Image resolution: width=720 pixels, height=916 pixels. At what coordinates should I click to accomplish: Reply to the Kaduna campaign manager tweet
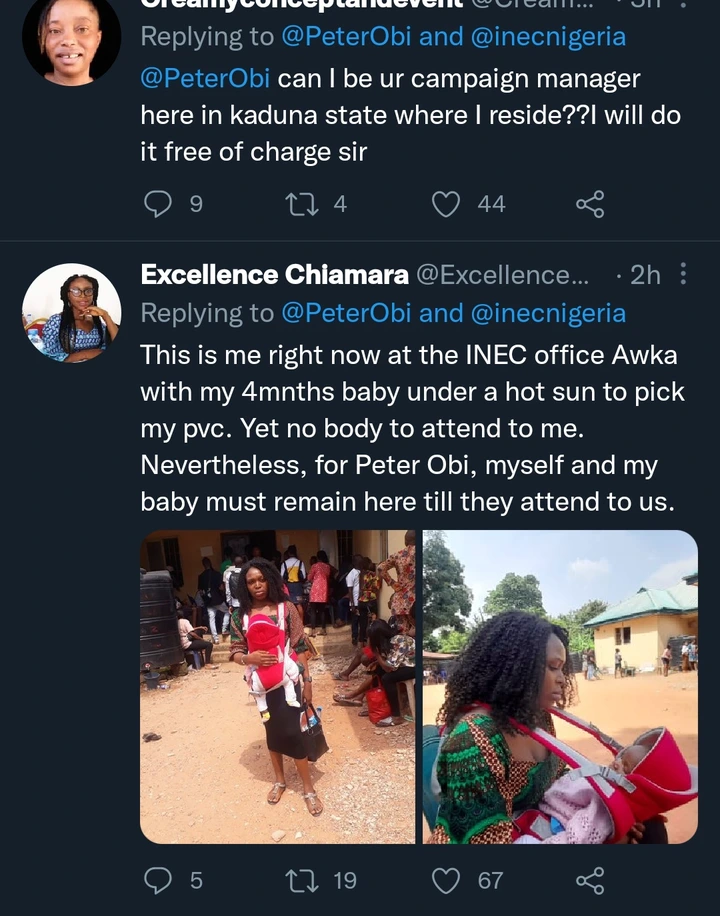159,204
